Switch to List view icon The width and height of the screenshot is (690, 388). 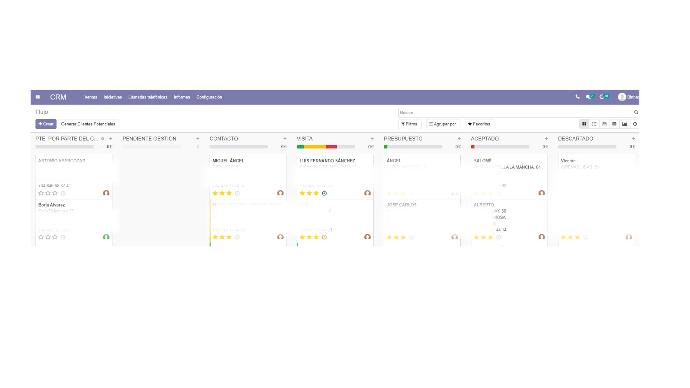(x=594, y=124)
